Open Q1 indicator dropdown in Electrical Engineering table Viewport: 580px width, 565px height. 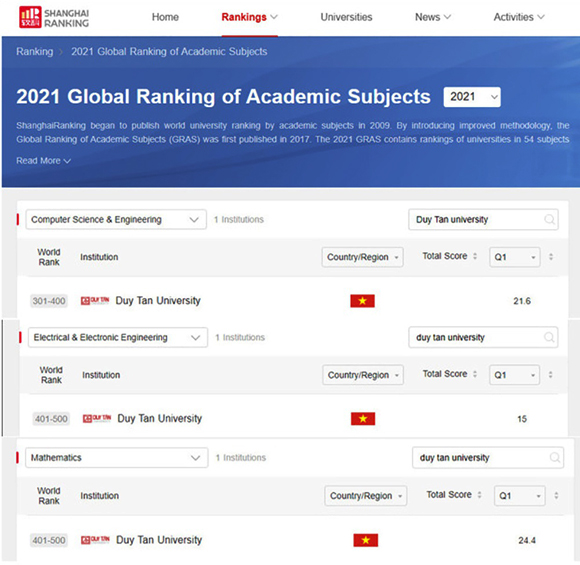pos(514,375)
